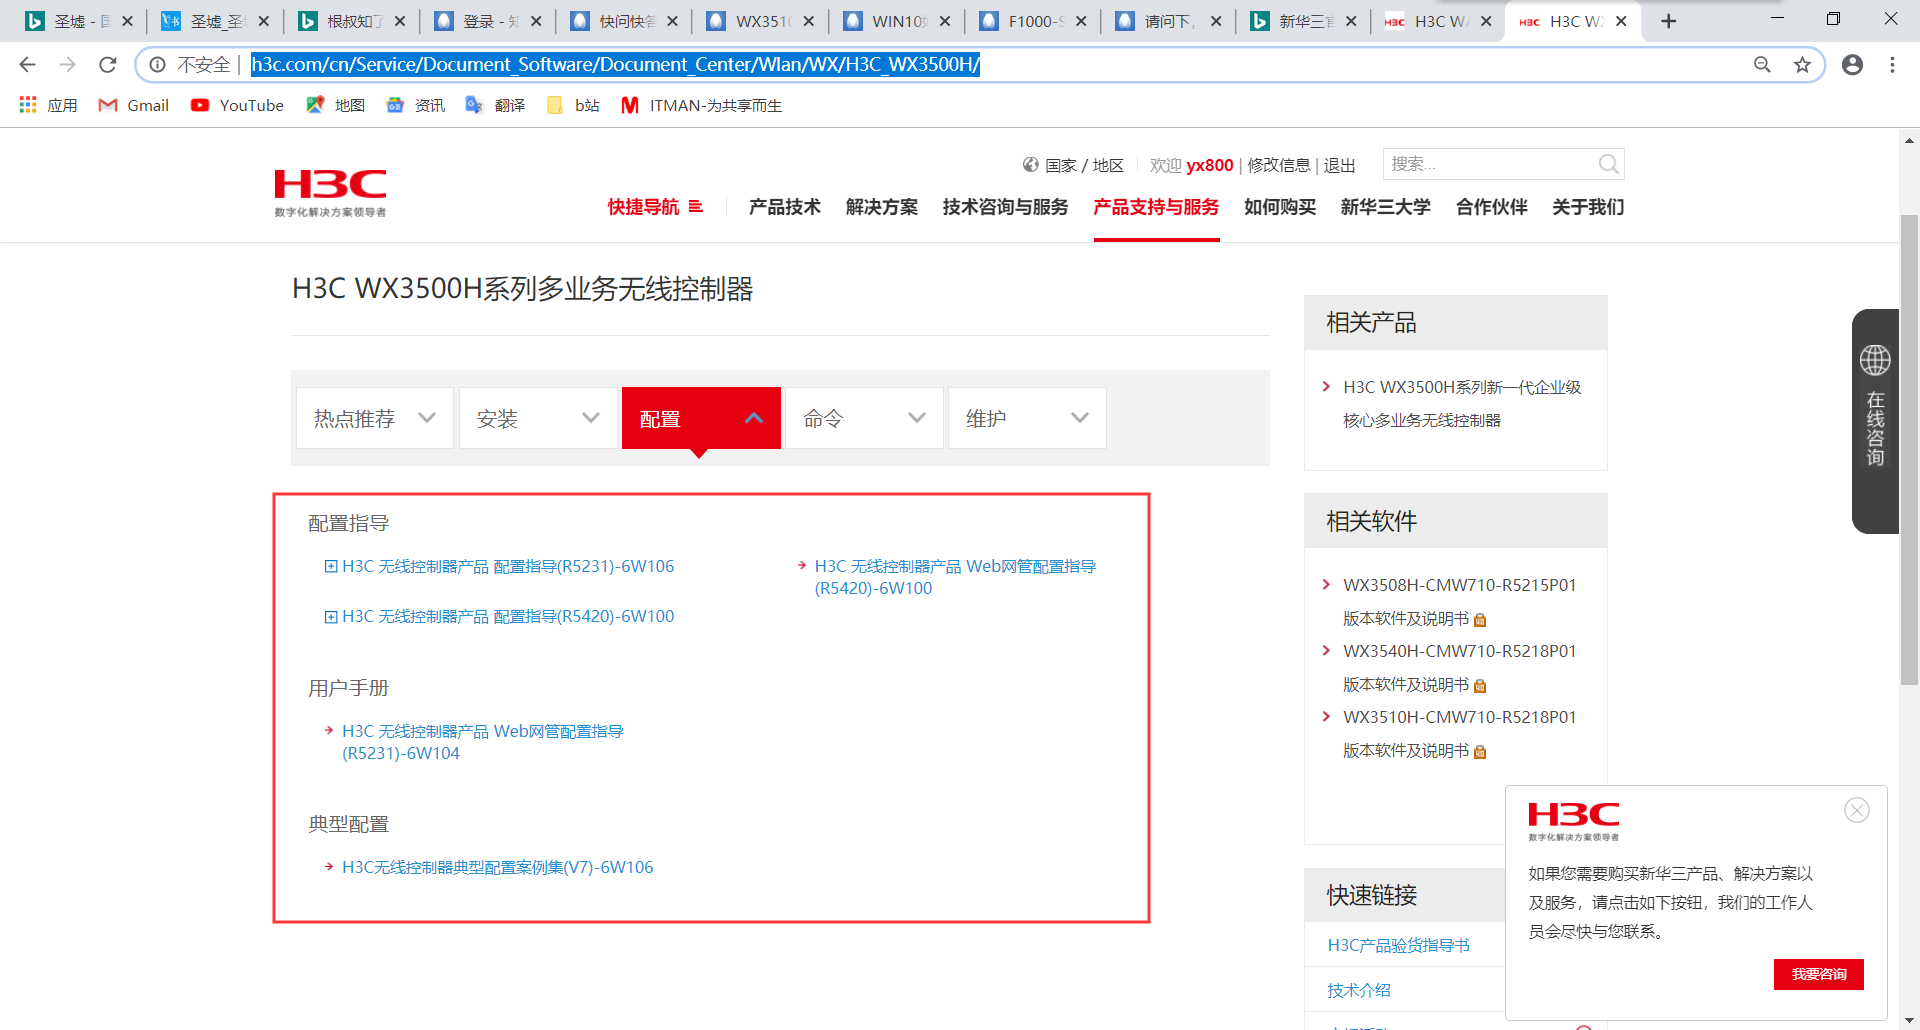This screenshot has height=1030, width=1920.
Task: Open the Web网管配置指导 (R5231)-6W104 link
Action: (x=483, y=742)
